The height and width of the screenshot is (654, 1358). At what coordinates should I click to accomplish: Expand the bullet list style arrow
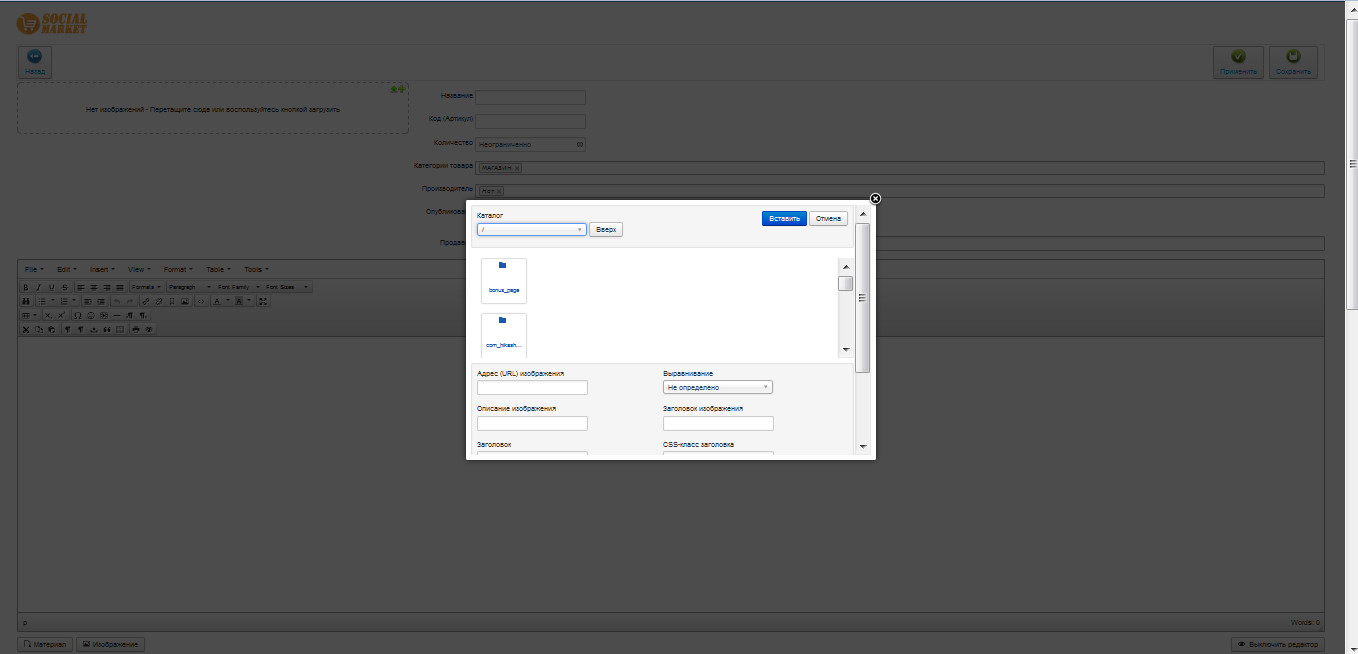(x=53, y=301)
